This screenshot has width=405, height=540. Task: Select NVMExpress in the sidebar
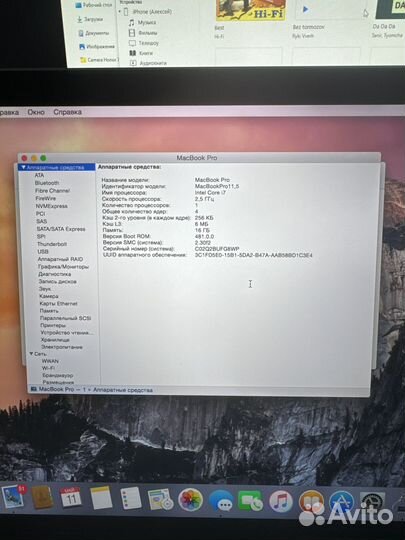coord(52,206)
